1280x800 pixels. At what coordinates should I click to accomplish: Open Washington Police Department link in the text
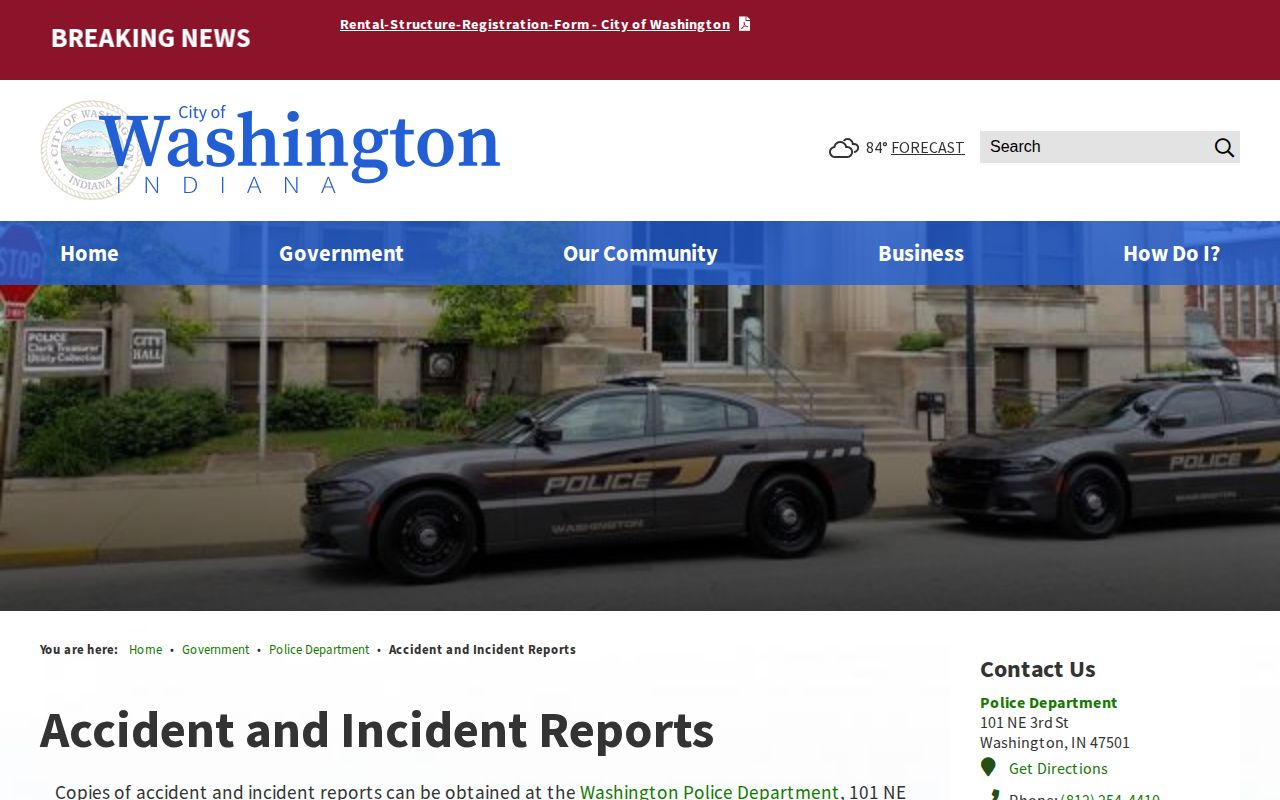pyautogui.click(x=709, y=791)
